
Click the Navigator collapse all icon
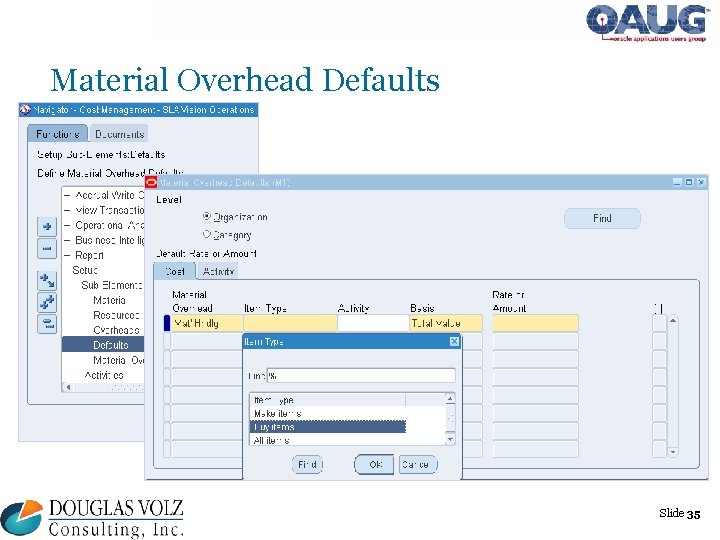pyautogui.click(x=47, y=324)
